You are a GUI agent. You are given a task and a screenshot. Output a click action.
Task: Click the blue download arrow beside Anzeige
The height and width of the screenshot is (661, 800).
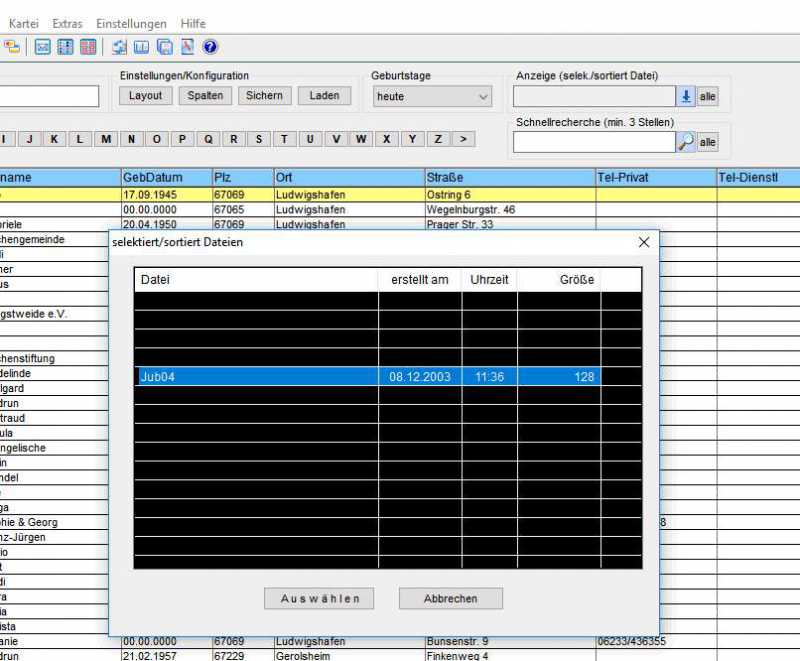click(x=686, y=97)
